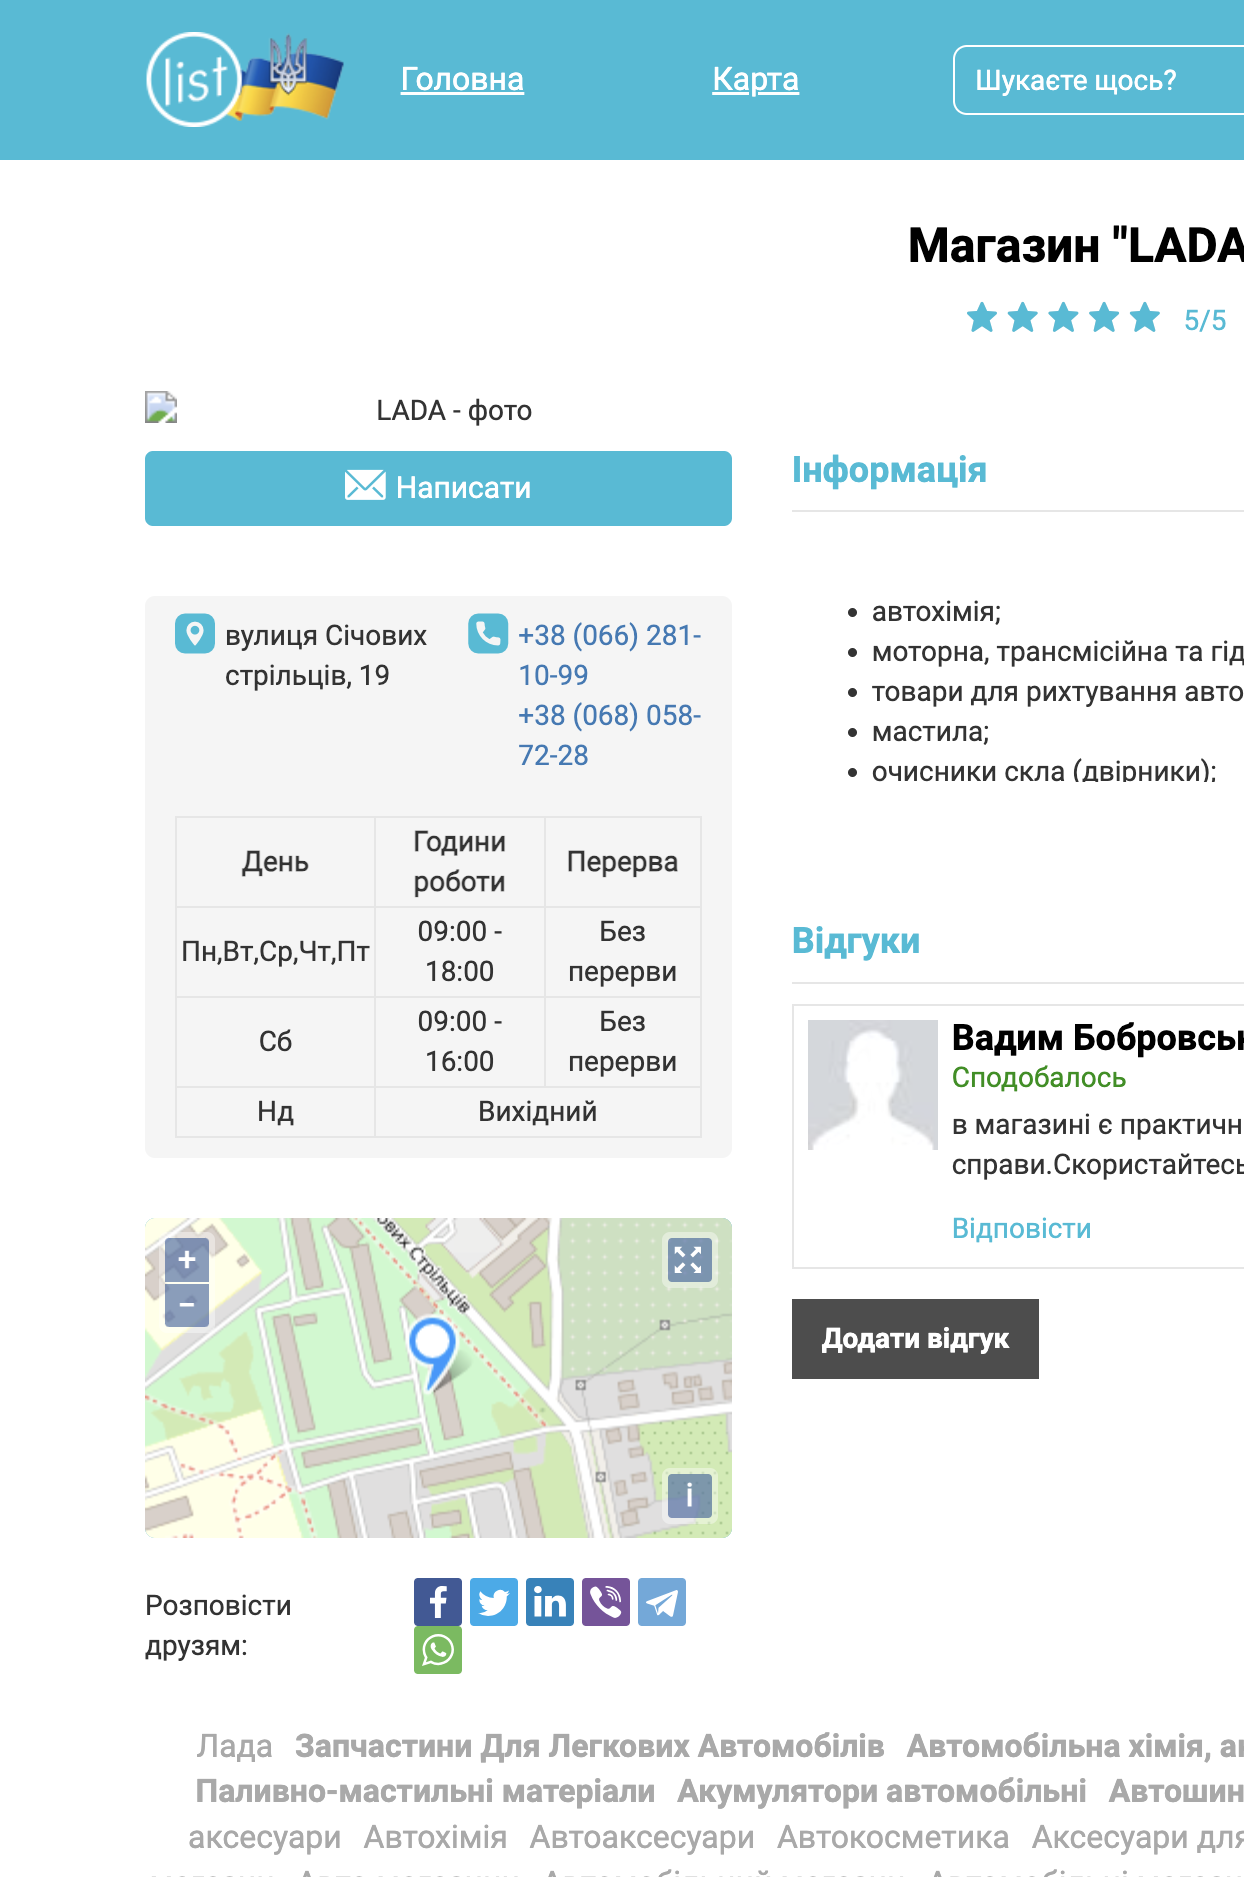Click the fifth rating star

click(x=1145, y=318)
